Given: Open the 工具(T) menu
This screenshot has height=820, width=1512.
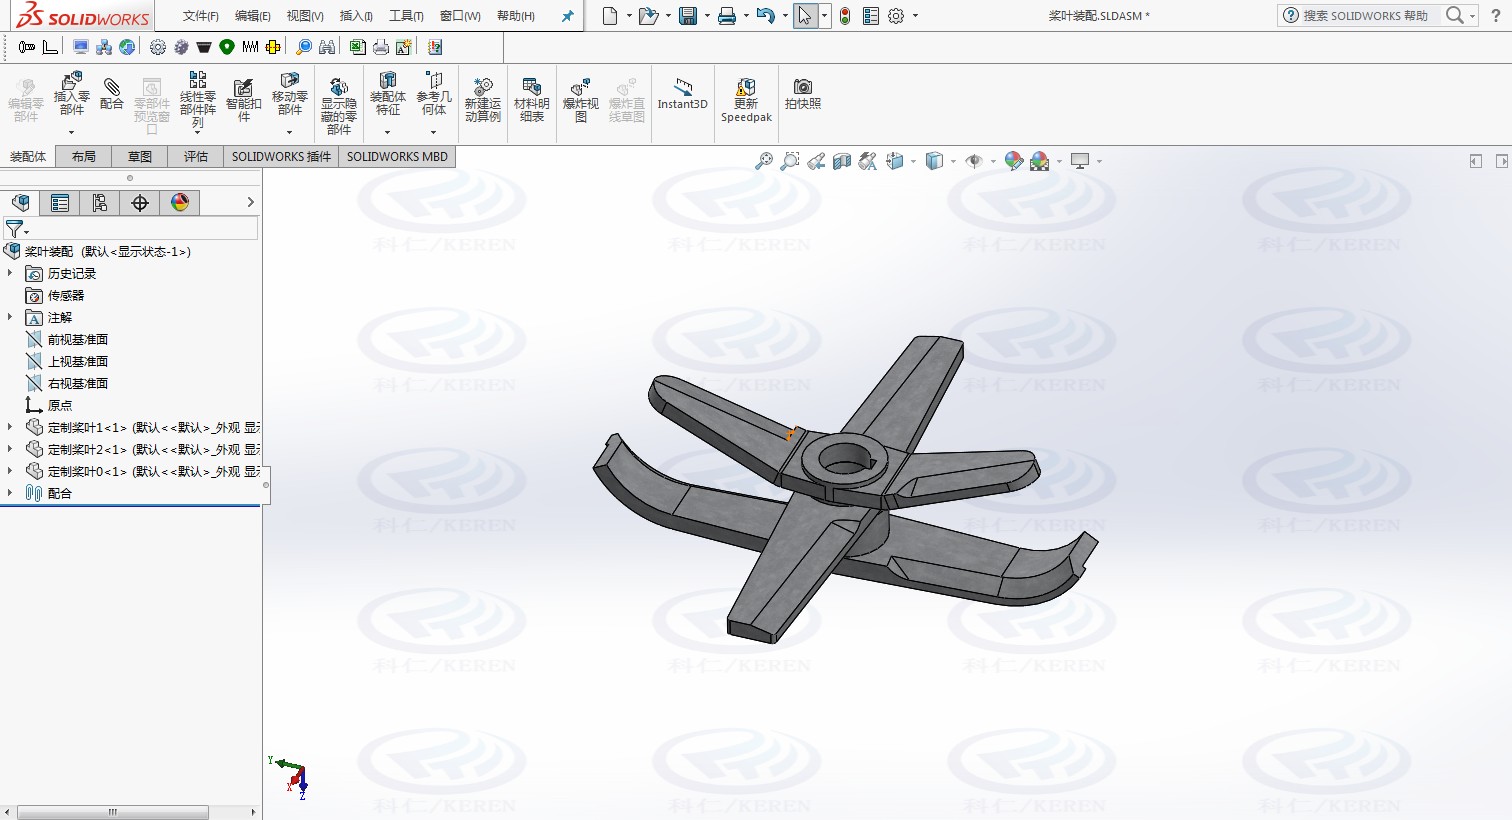Looking at the screenshot, I should 406,16.
